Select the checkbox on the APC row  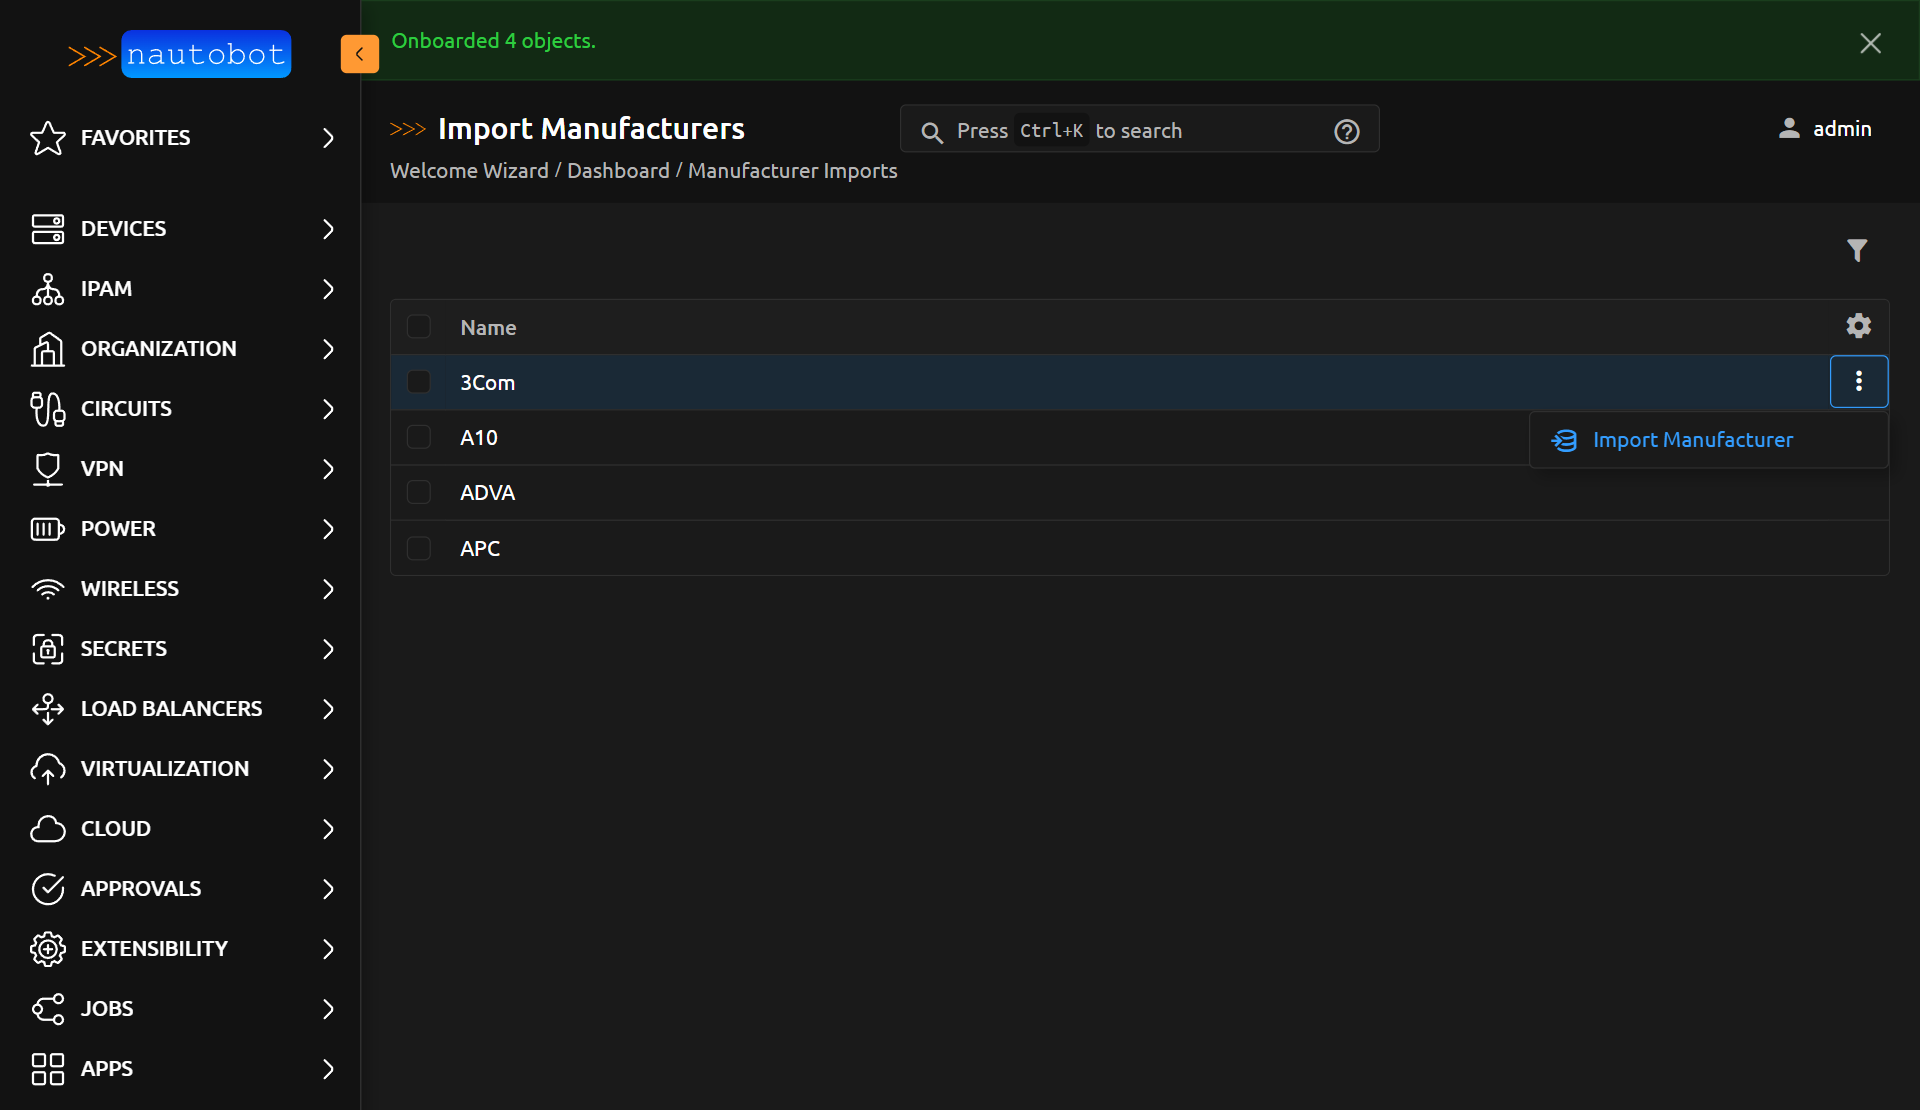pos(419,548)
